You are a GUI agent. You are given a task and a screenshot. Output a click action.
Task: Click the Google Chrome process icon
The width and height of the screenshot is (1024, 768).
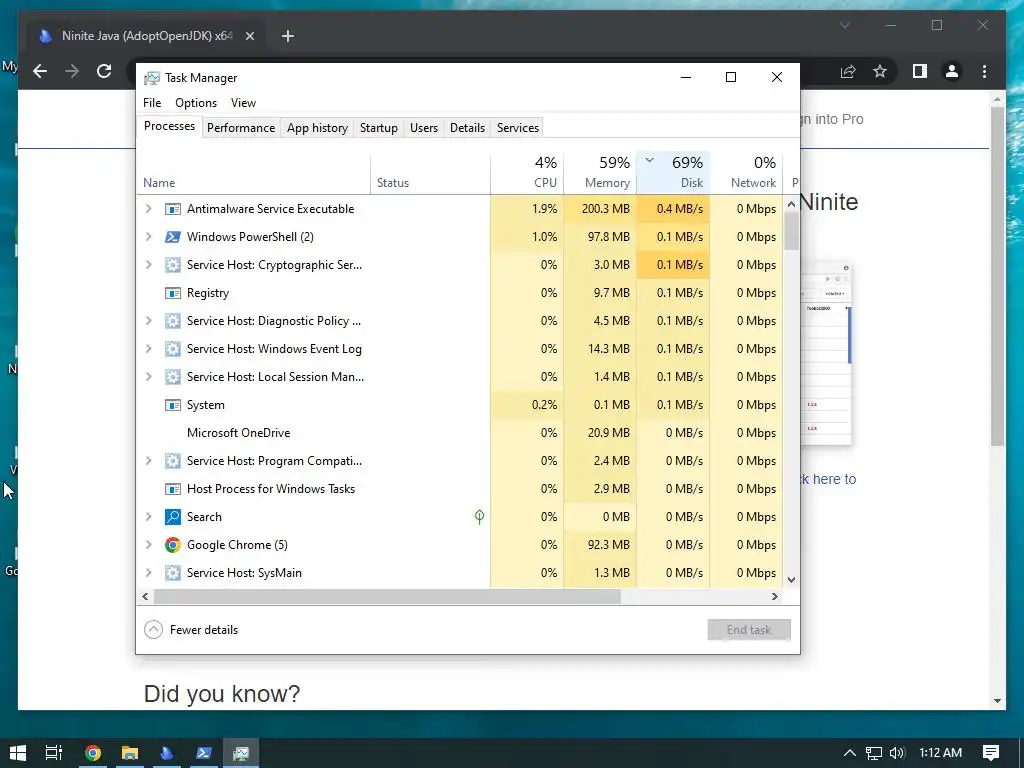(x=172, y=545)
